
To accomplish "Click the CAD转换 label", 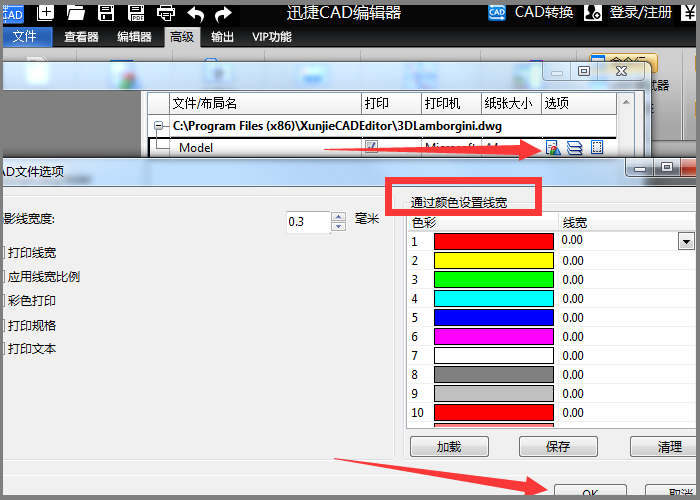I will pos(544,12).
